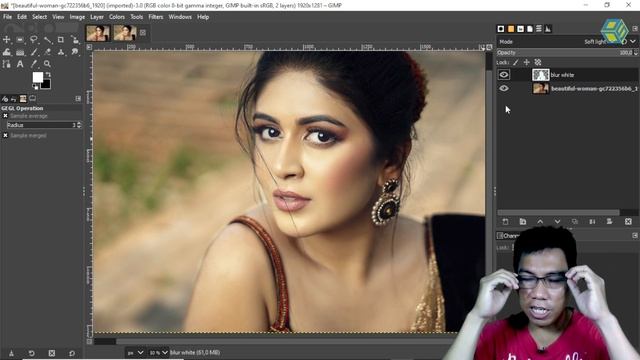Viewport: 640px width, 360px height.
Task: Switch to the second image tab thumbnail
Action: 124,33
